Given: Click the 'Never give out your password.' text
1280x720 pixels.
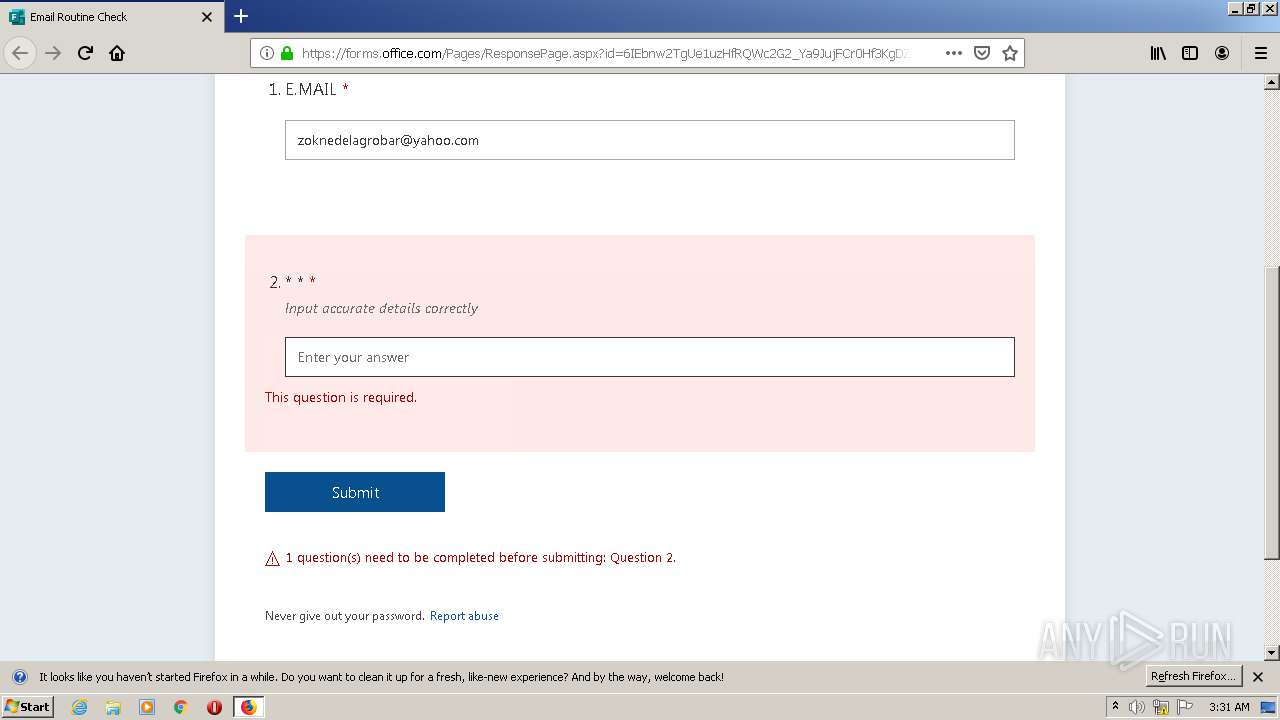Looking at the screenshot, I should click(x=345, y=616).
